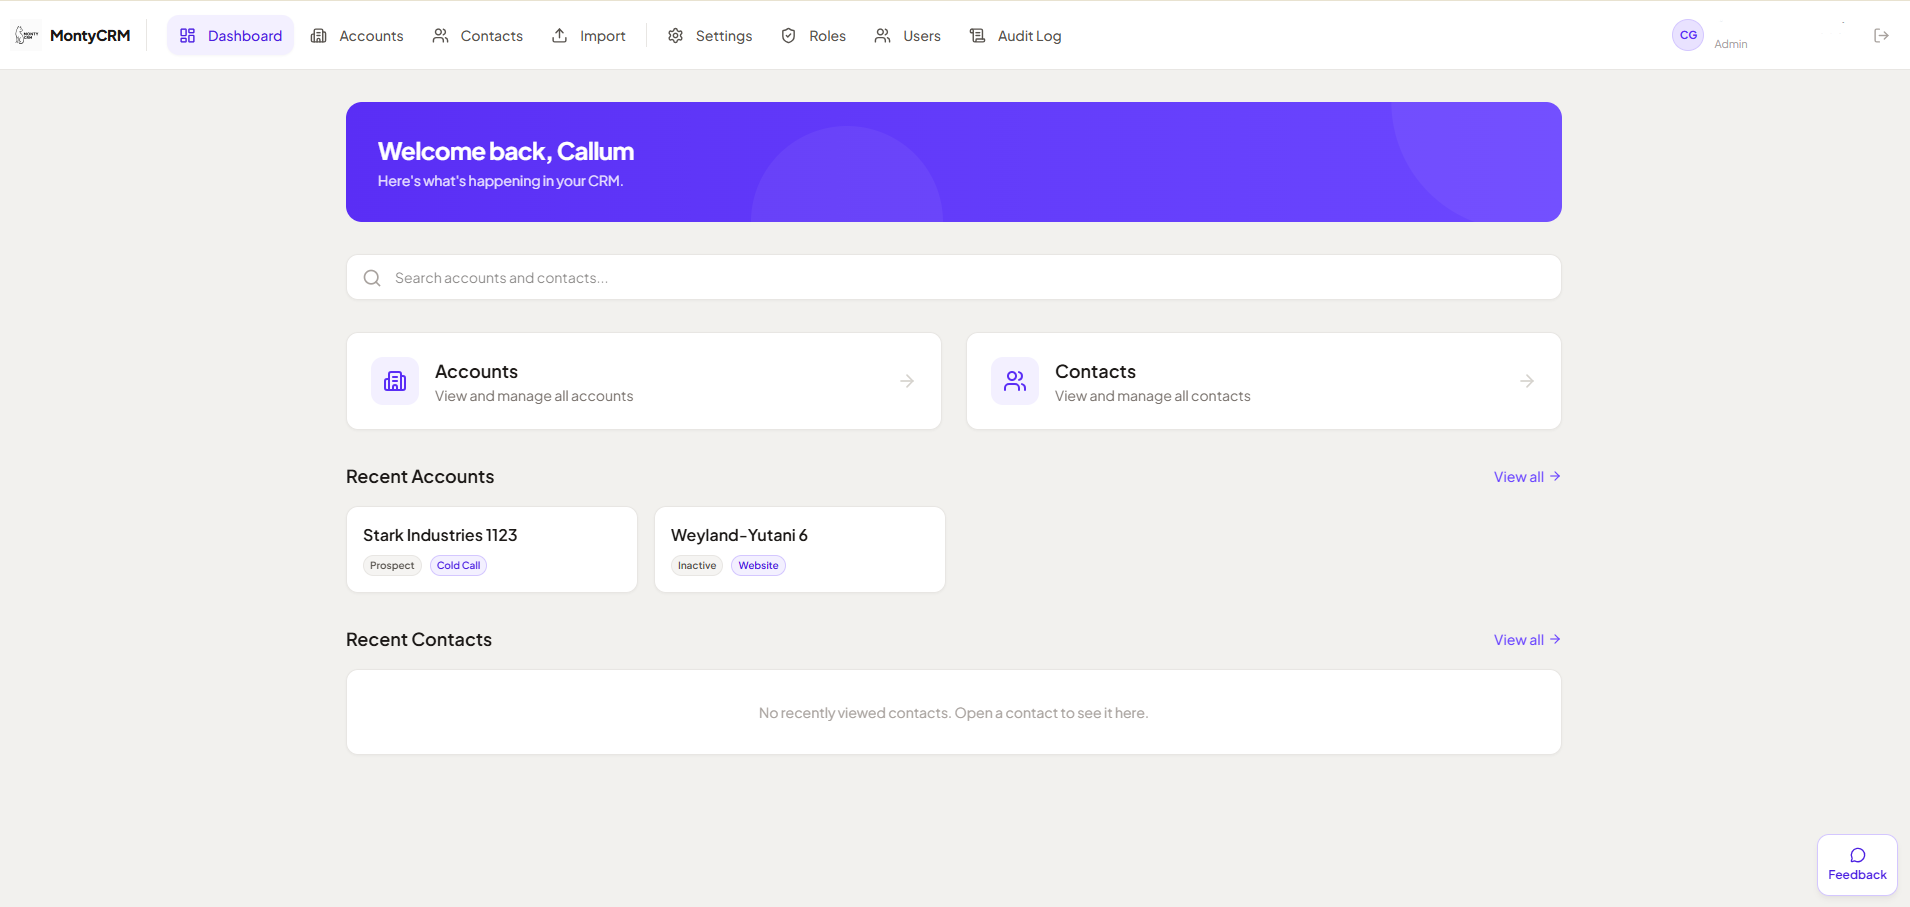Select the Roles shield icon
Image resolution: width=1910 pixels, height=907 pixels.
pyautogui.click(x=789, y=35)
